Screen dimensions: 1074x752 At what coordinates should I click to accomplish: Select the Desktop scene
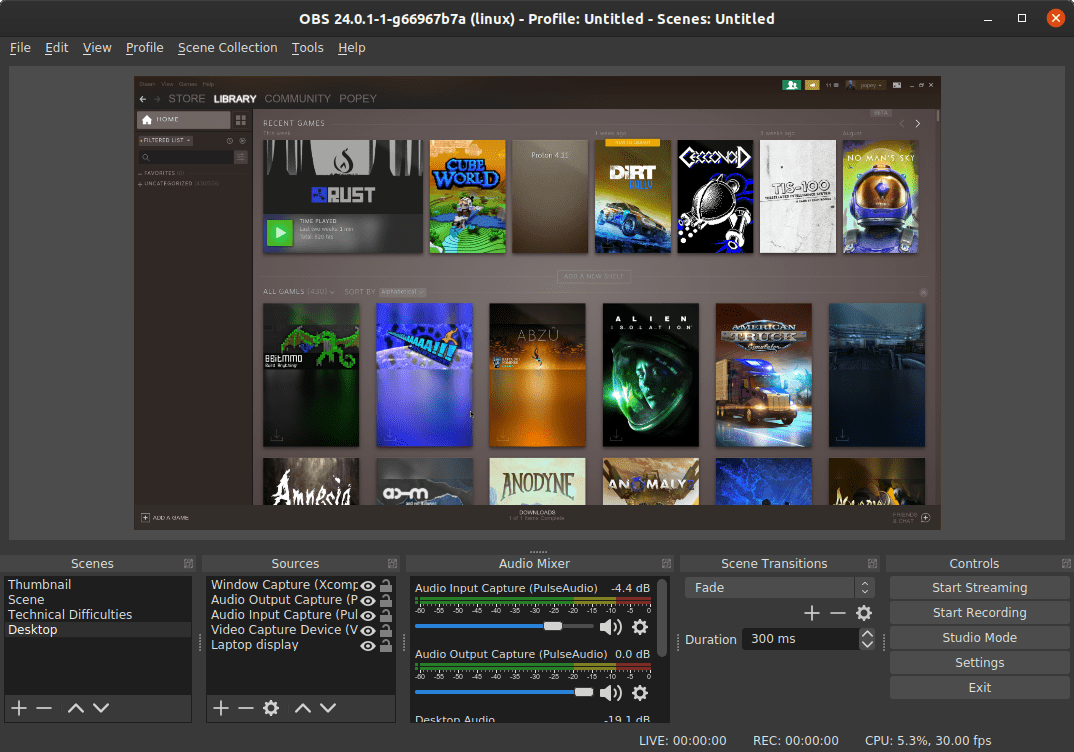tap(97, 629)
